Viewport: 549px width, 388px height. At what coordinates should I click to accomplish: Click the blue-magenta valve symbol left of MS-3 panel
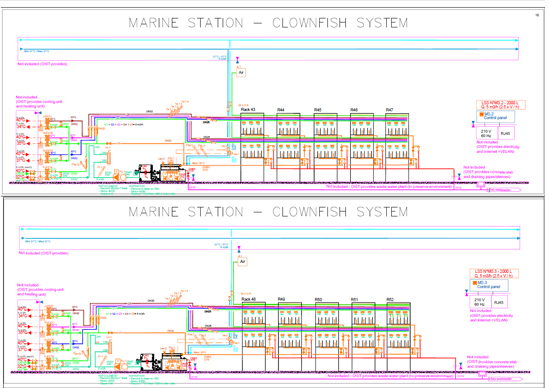click(466, 293)
